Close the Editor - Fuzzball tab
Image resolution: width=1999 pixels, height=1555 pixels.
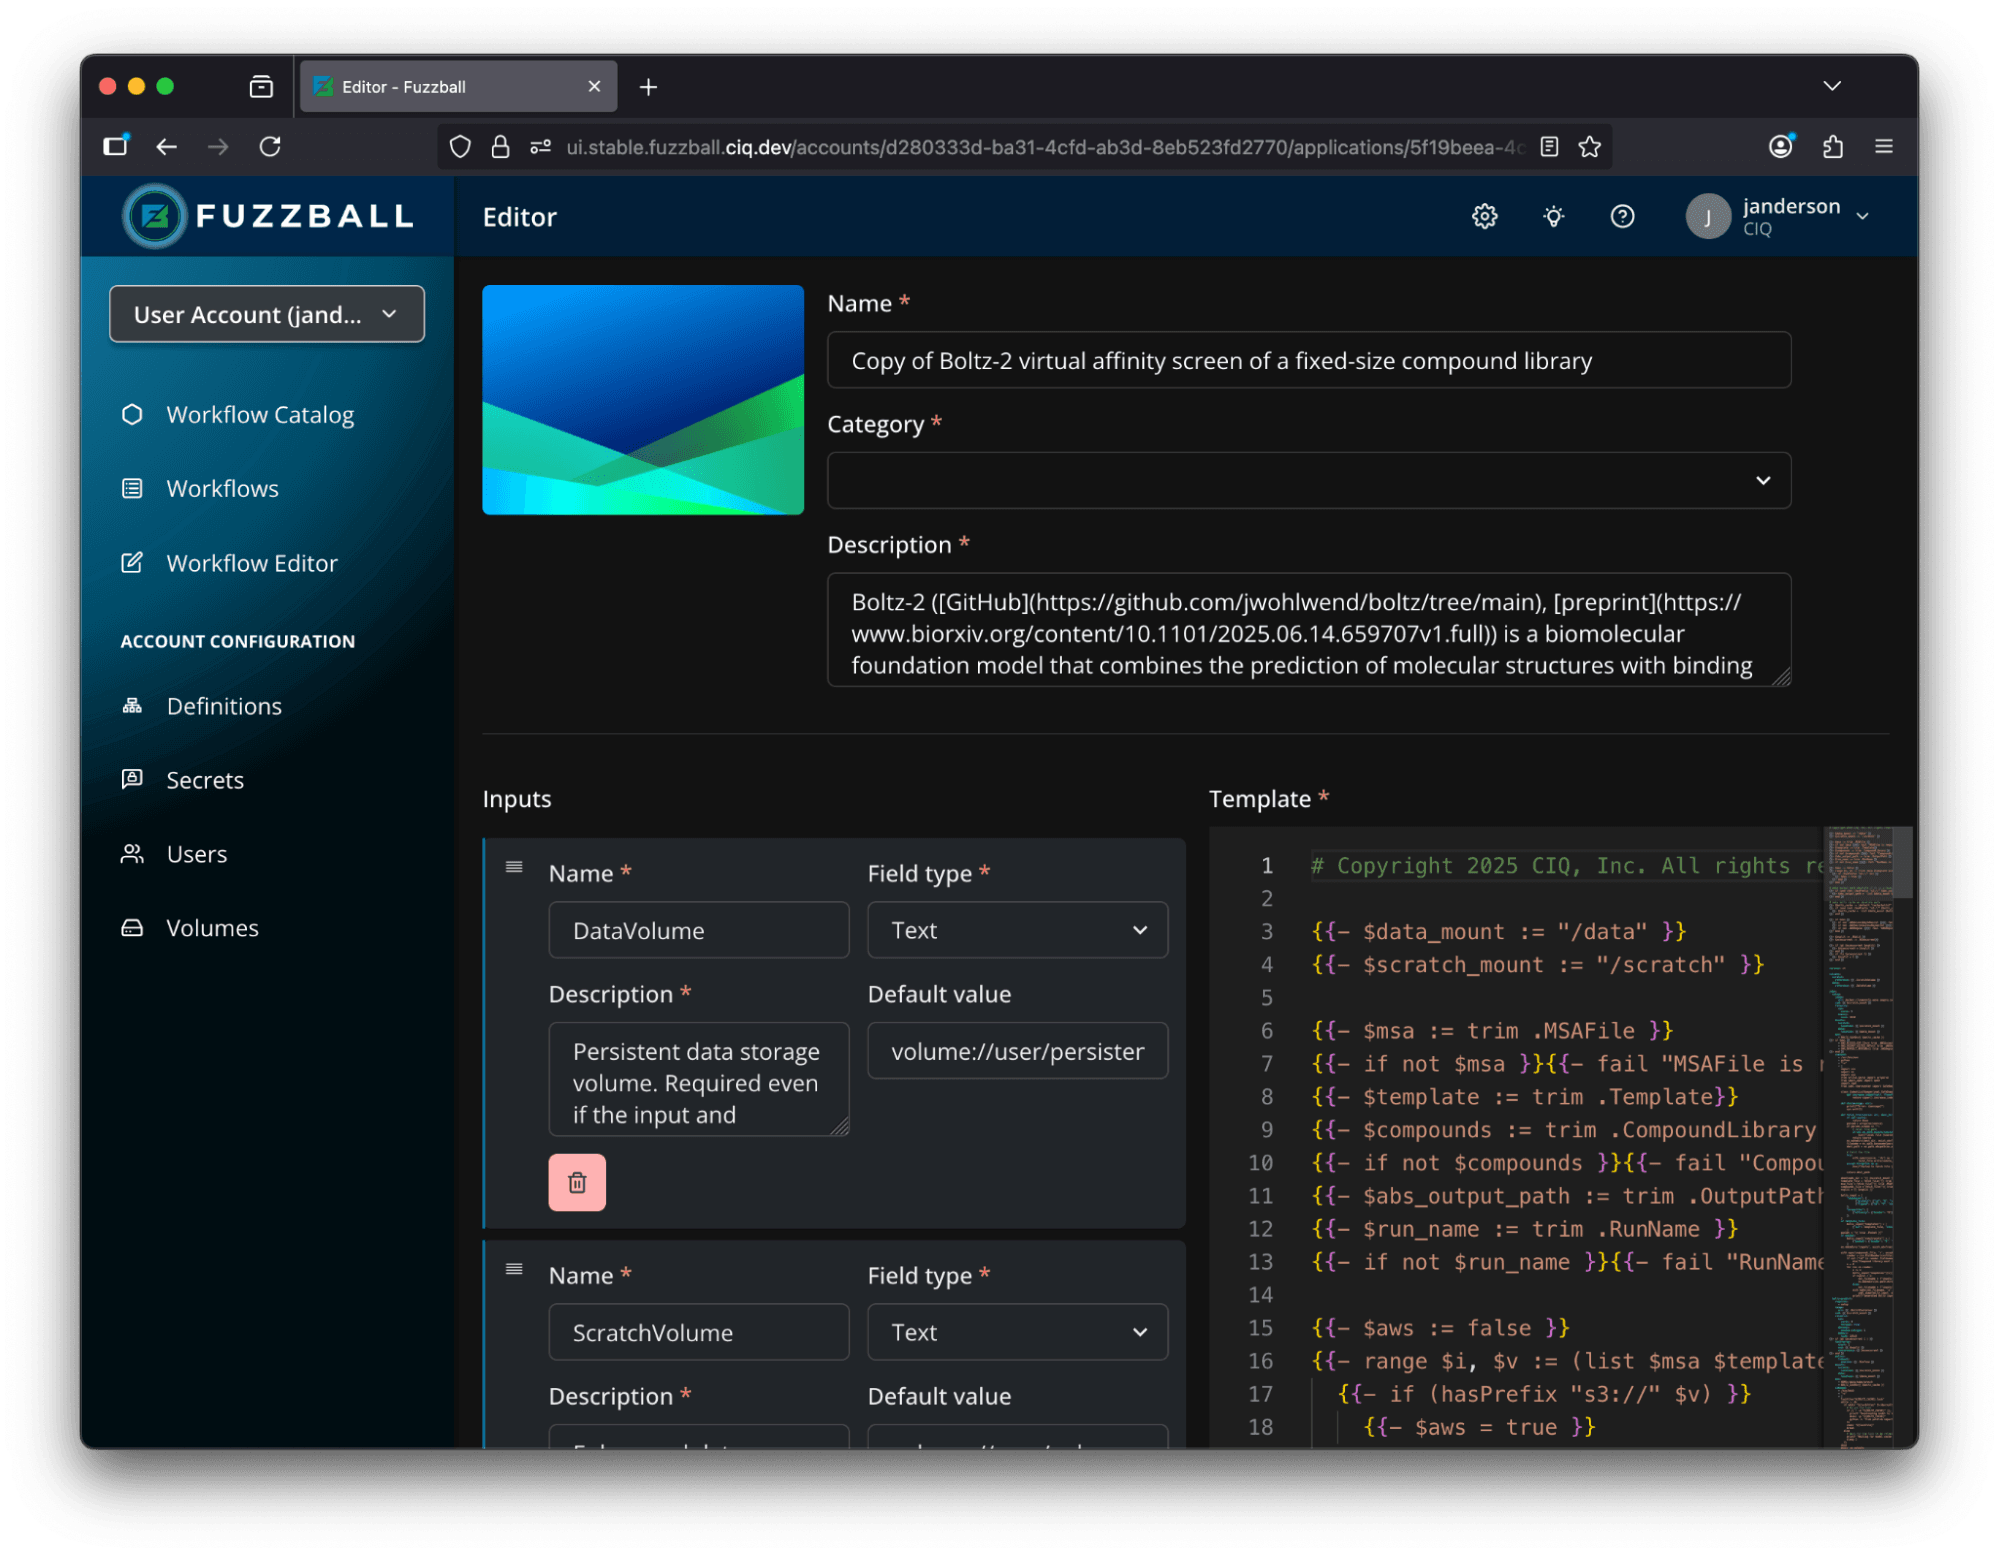pos(594,87)
